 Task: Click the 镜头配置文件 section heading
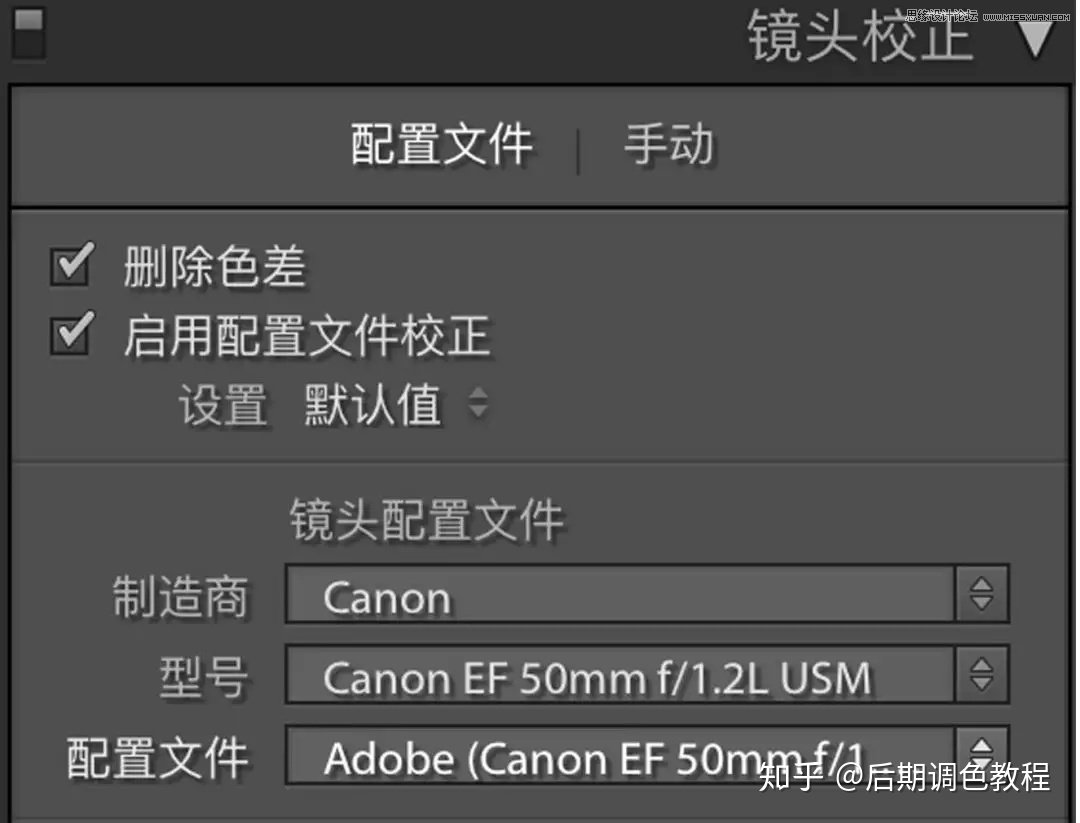pyautogui.click(x=426, y=520)
